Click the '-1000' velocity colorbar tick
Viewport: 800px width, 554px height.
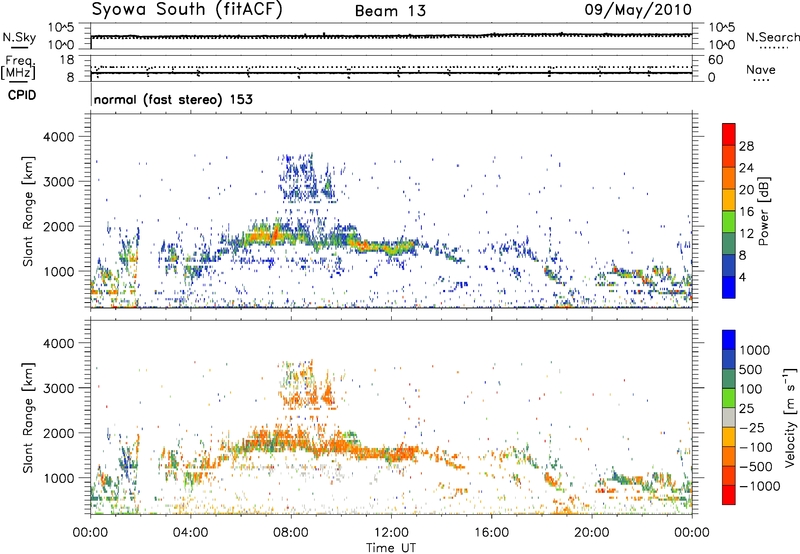point(759,486)
